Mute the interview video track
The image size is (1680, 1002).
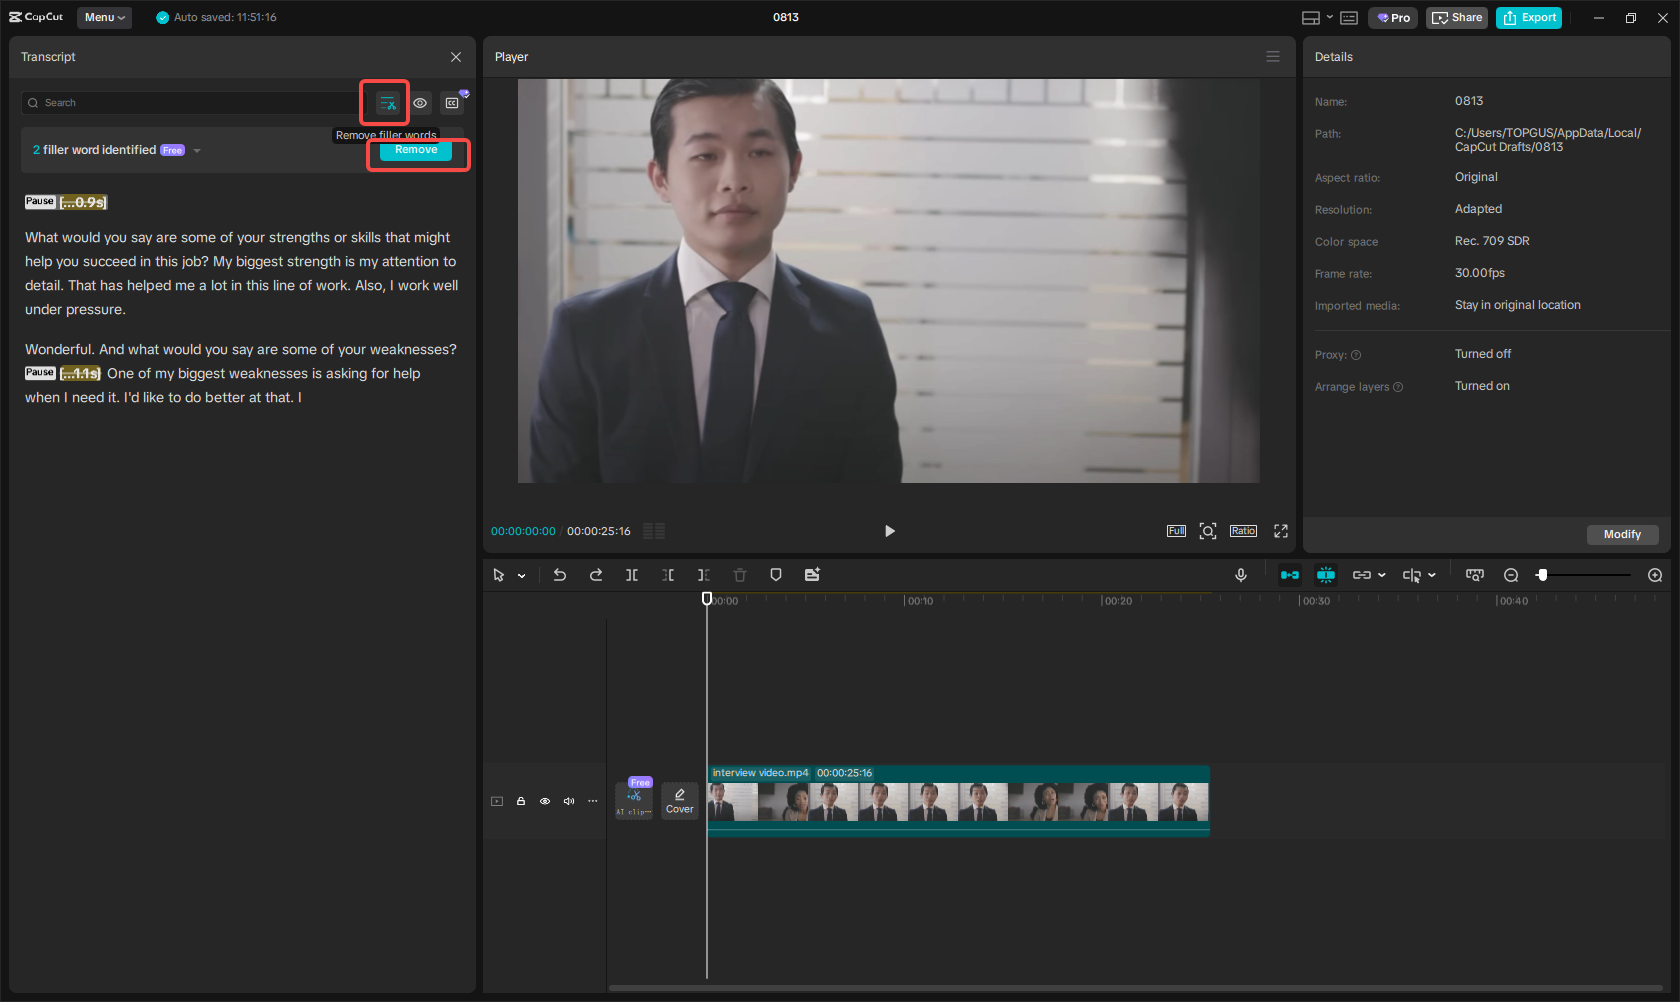(568, 801)
